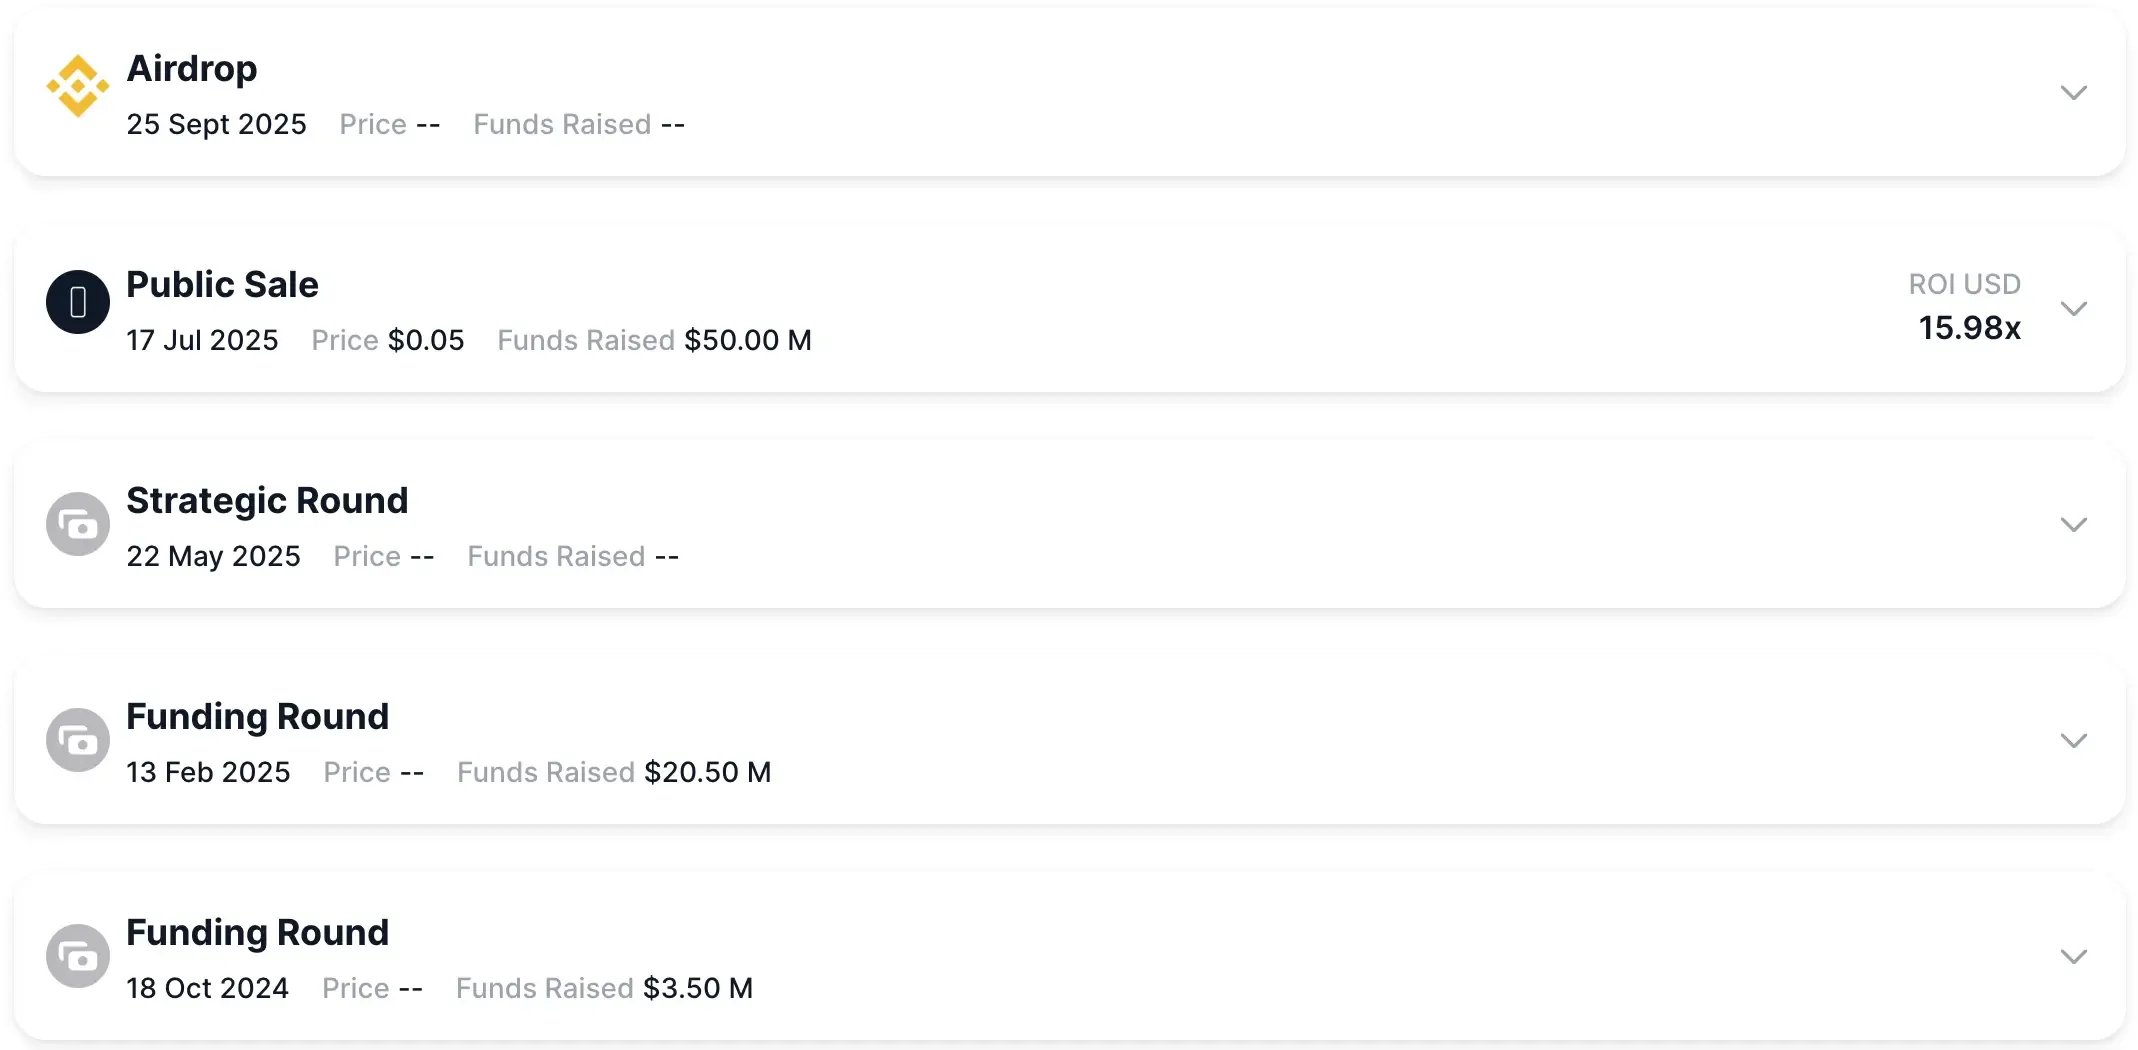
Task: Open the Airdrop title
Action: (192, 69)
